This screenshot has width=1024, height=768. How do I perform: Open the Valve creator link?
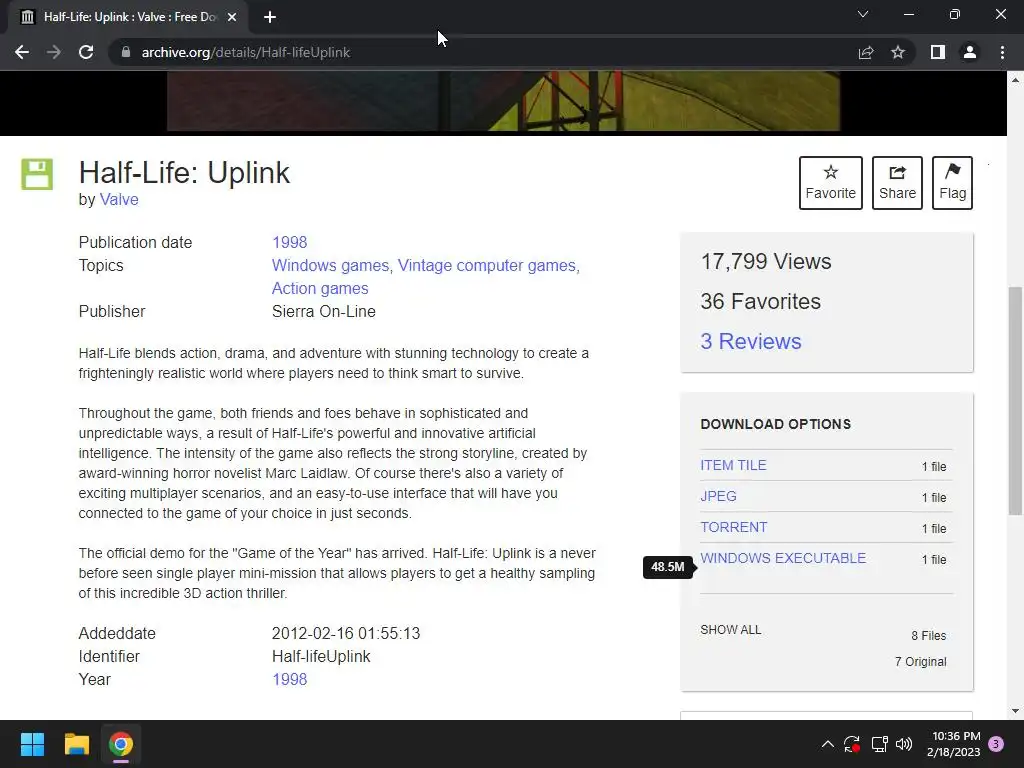[119, 199]
